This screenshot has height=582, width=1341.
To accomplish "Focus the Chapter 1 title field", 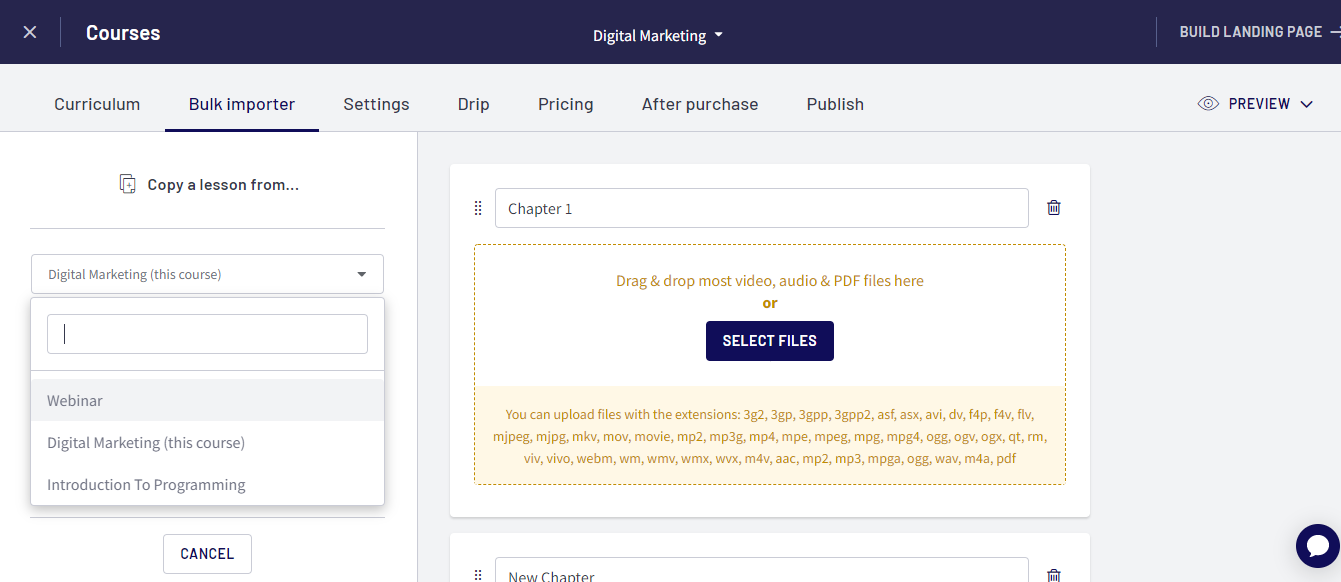I will point(761,208).
